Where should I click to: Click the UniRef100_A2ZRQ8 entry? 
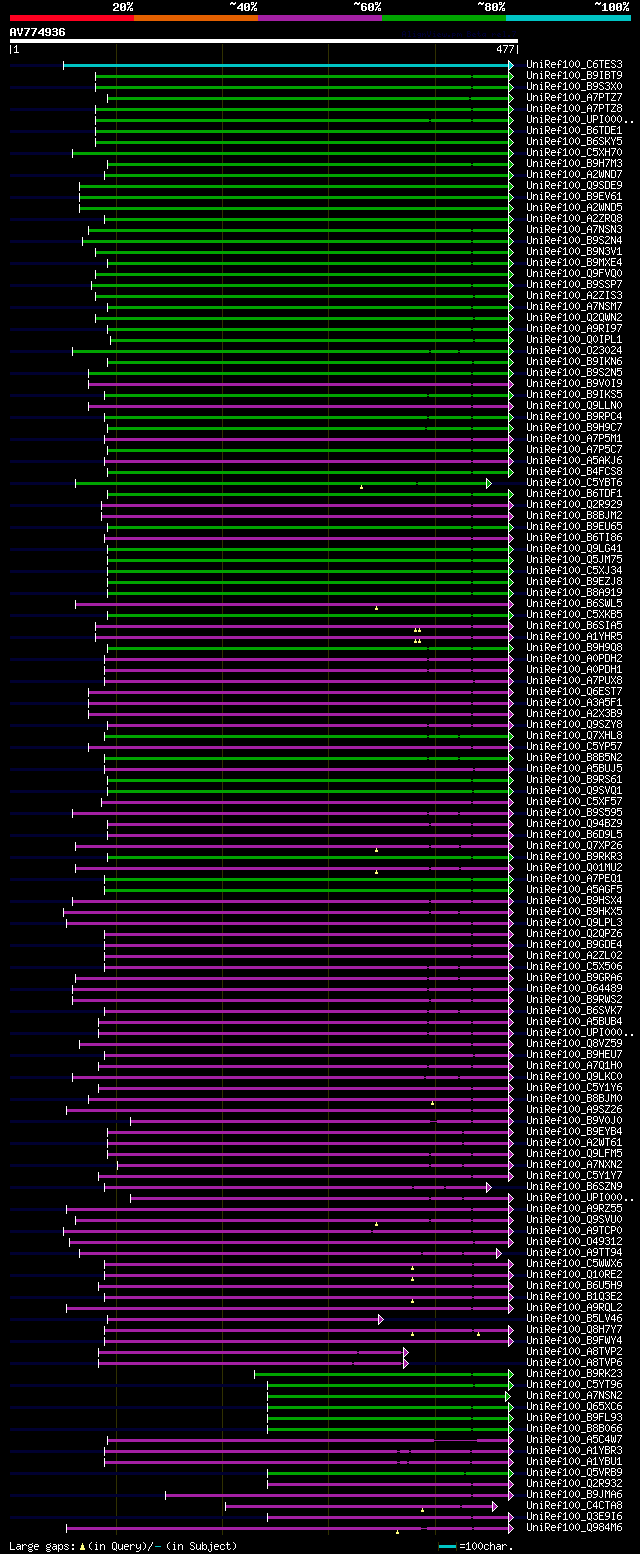573,219
